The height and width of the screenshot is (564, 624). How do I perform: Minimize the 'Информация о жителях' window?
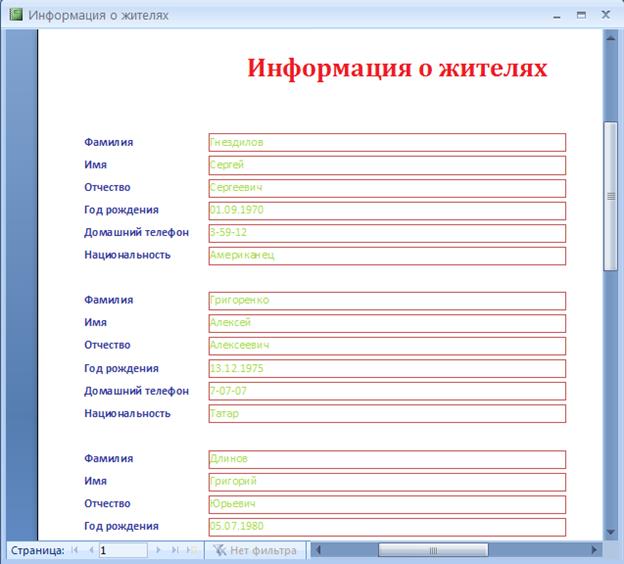557,16
